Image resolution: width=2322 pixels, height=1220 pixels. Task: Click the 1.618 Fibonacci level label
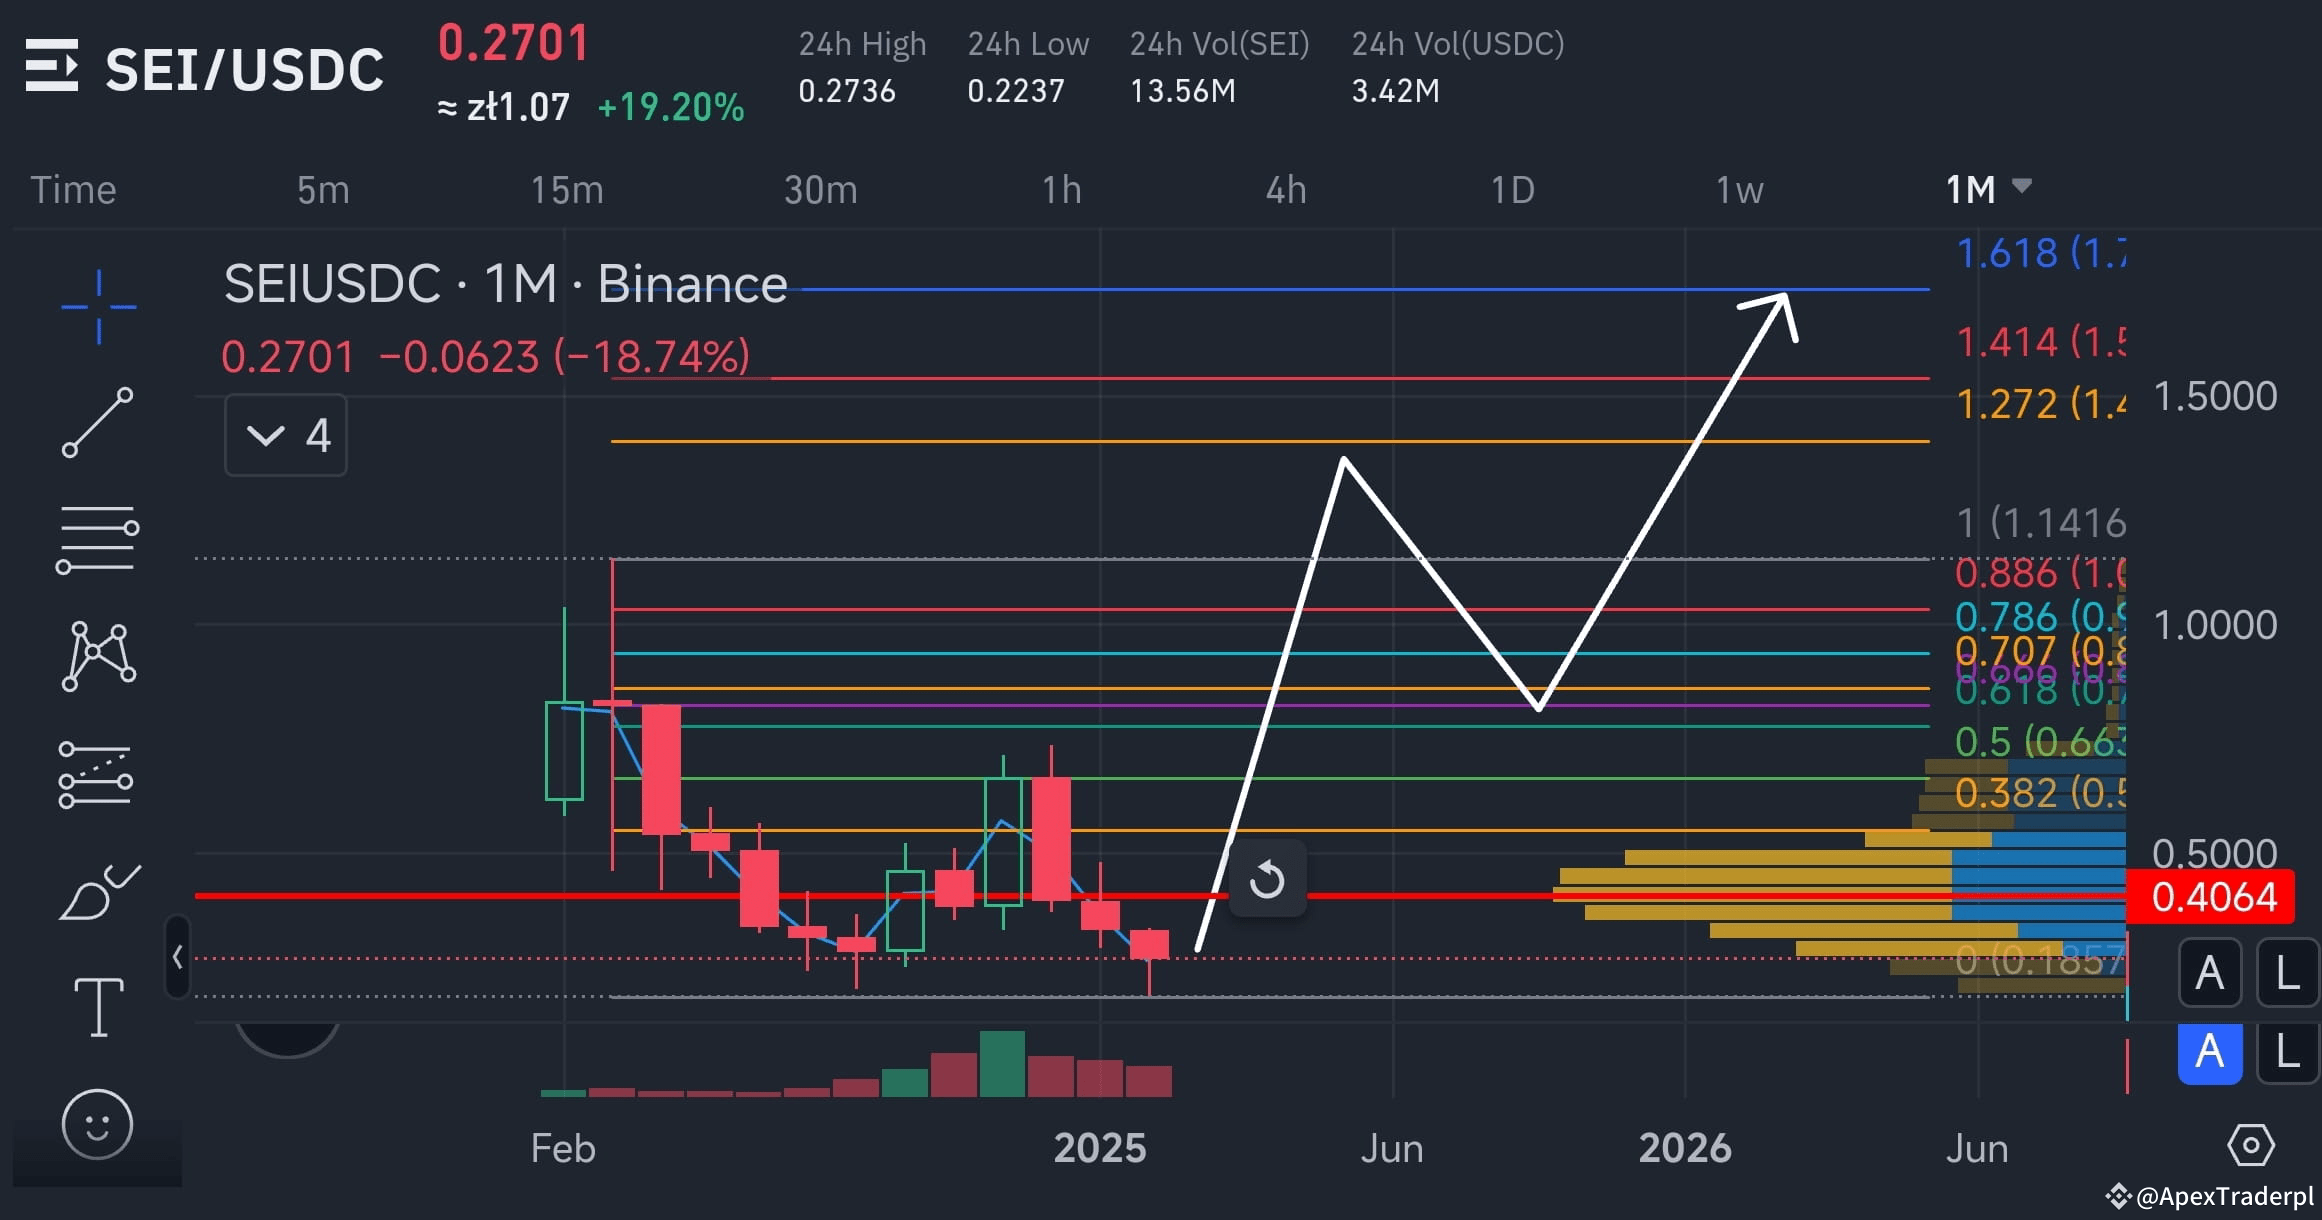2040,253
